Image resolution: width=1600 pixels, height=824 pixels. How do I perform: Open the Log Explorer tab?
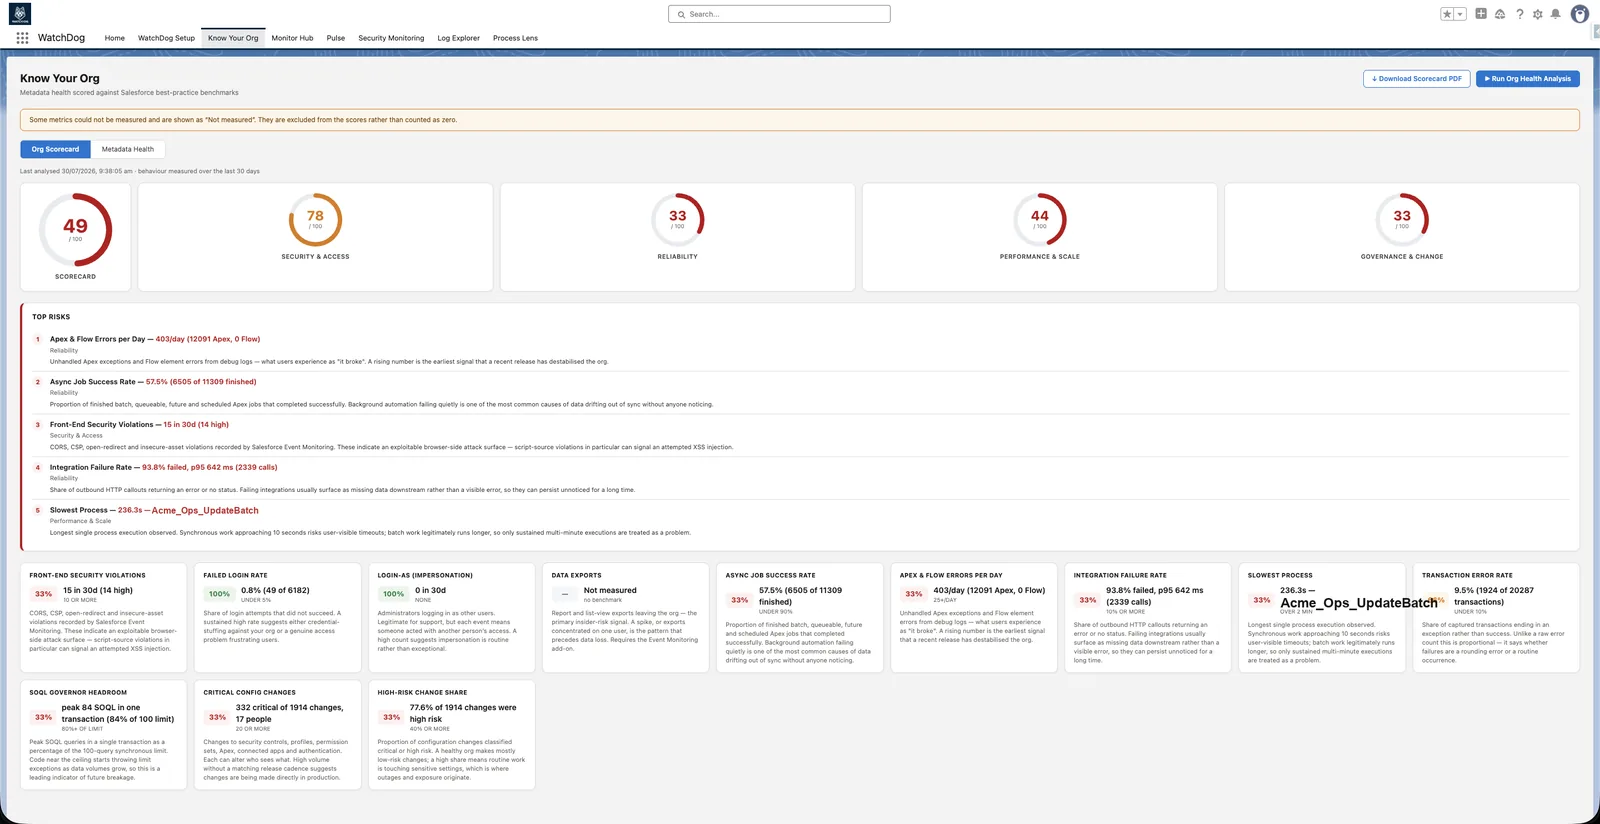tap(458, 38)
